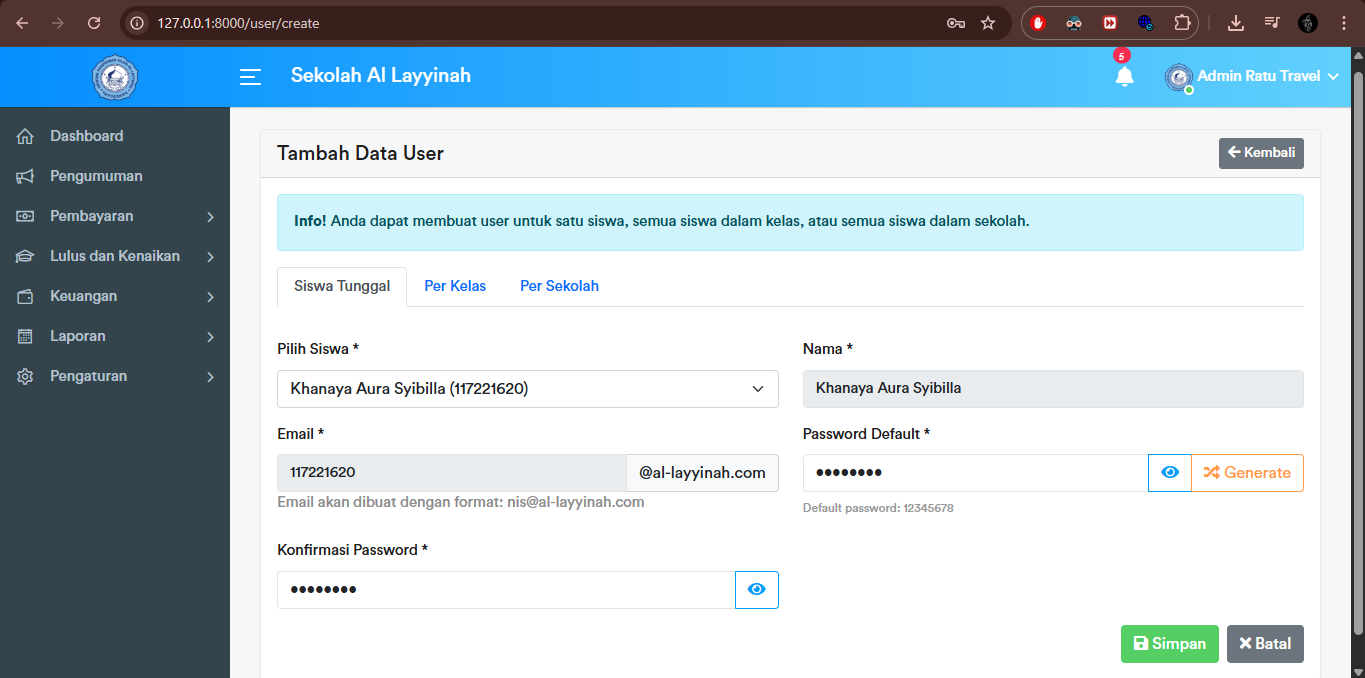Click the school logo in header
Screen dimensions: 1365x678
click(x=114, y=77)
